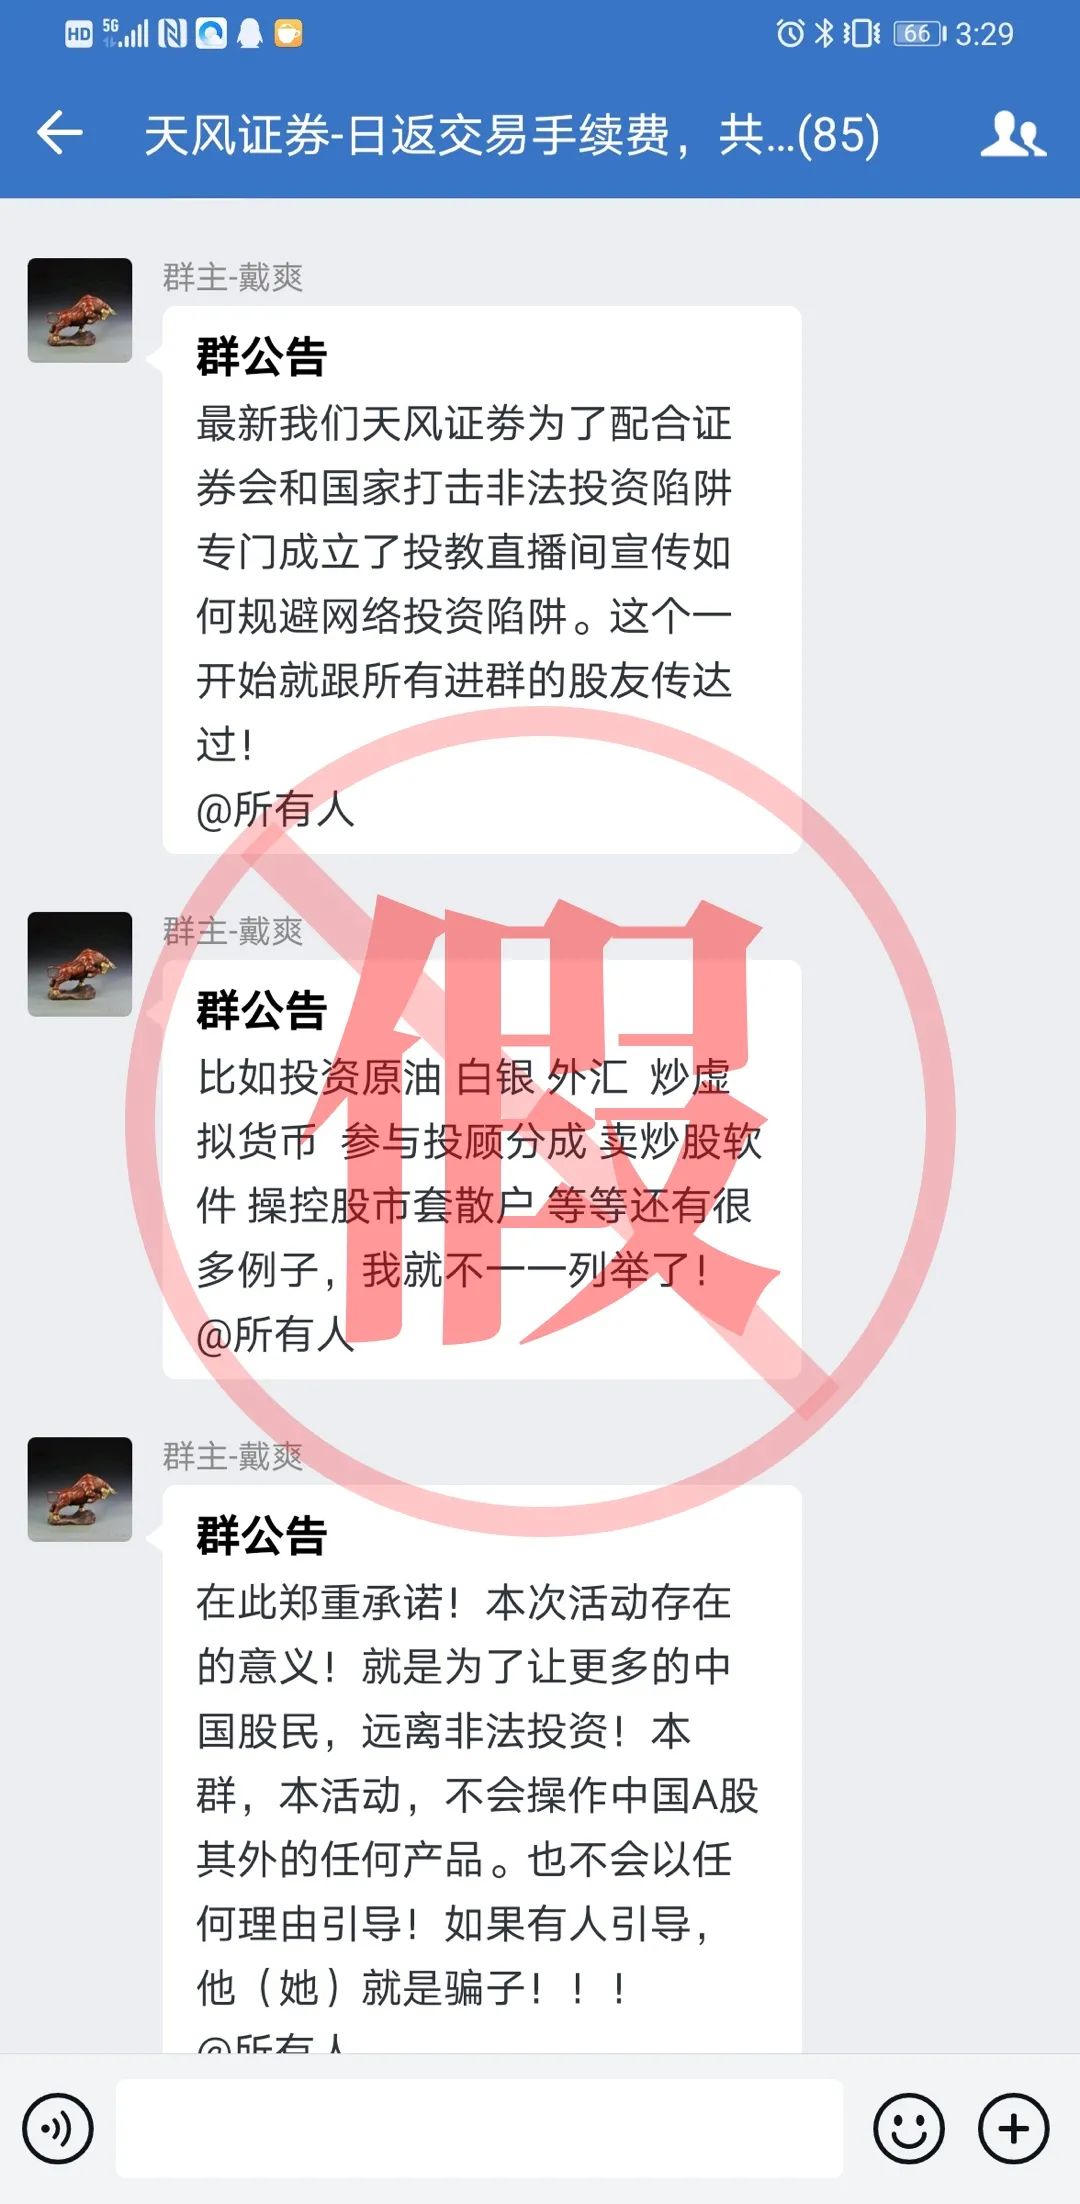Image resolution: width=1080 pixels, height=2204 pixels.
Task: Open second 群主-戴爽 bull avatar
Action: coord(80,964)
